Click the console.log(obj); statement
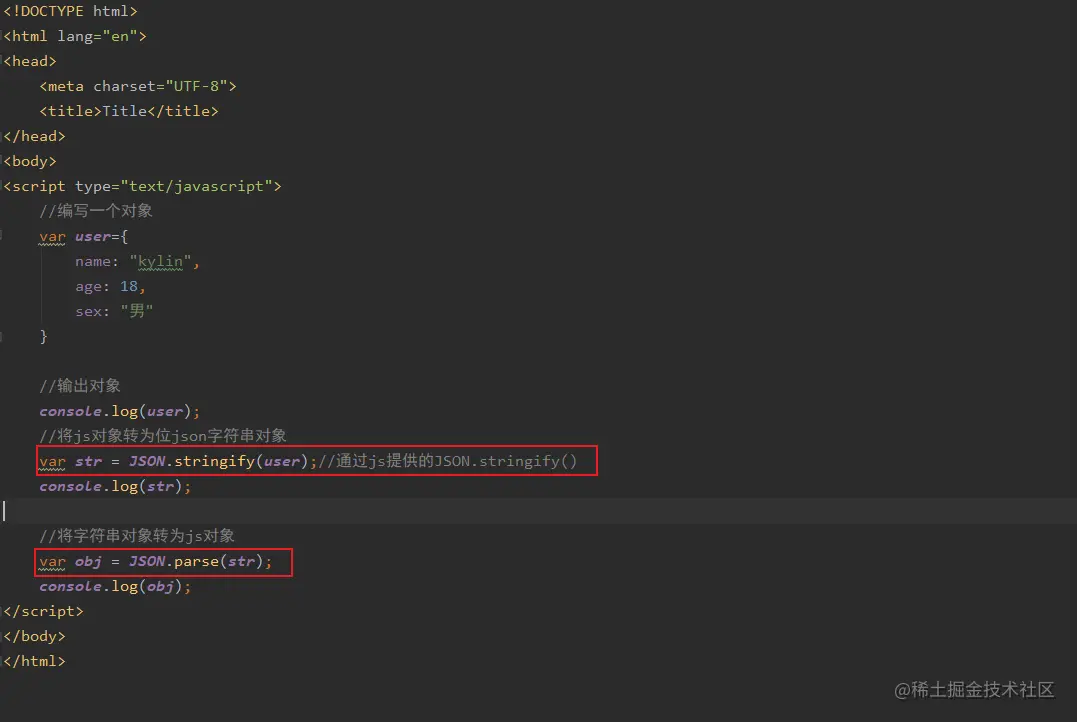This screenshot has width=1077, height=722. point(115,587)
